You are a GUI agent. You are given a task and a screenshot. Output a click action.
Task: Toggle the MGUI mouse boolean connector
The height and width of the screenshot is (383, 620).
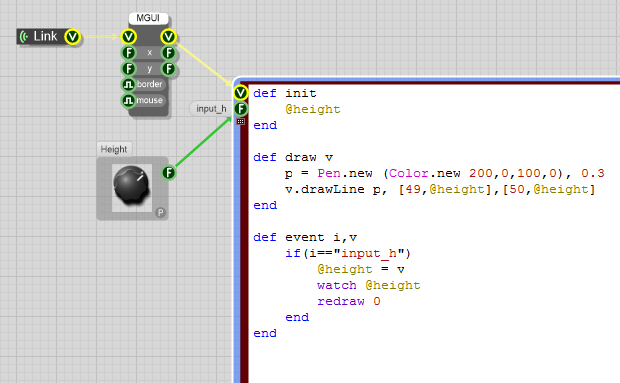(129, 100)
